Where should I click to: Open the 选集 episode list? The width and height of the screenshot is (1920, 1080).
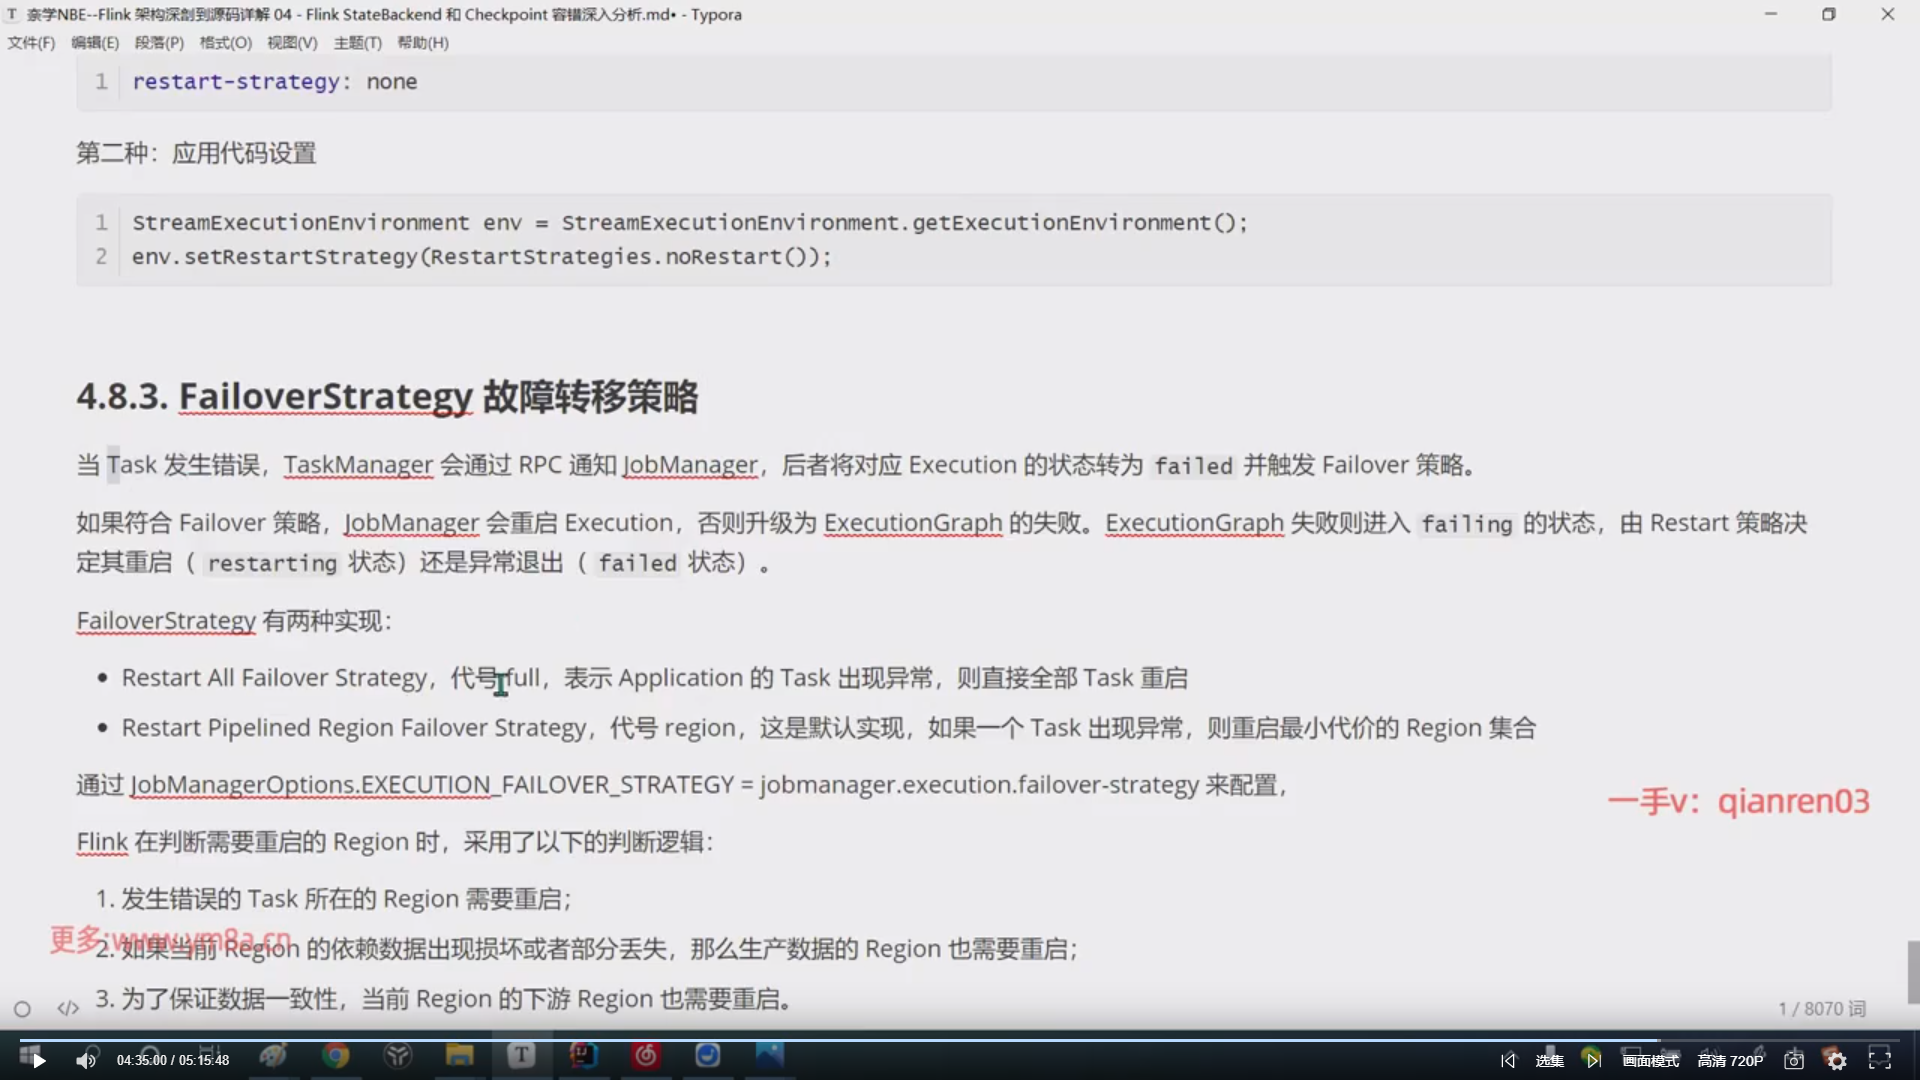pos(1549,1061)
